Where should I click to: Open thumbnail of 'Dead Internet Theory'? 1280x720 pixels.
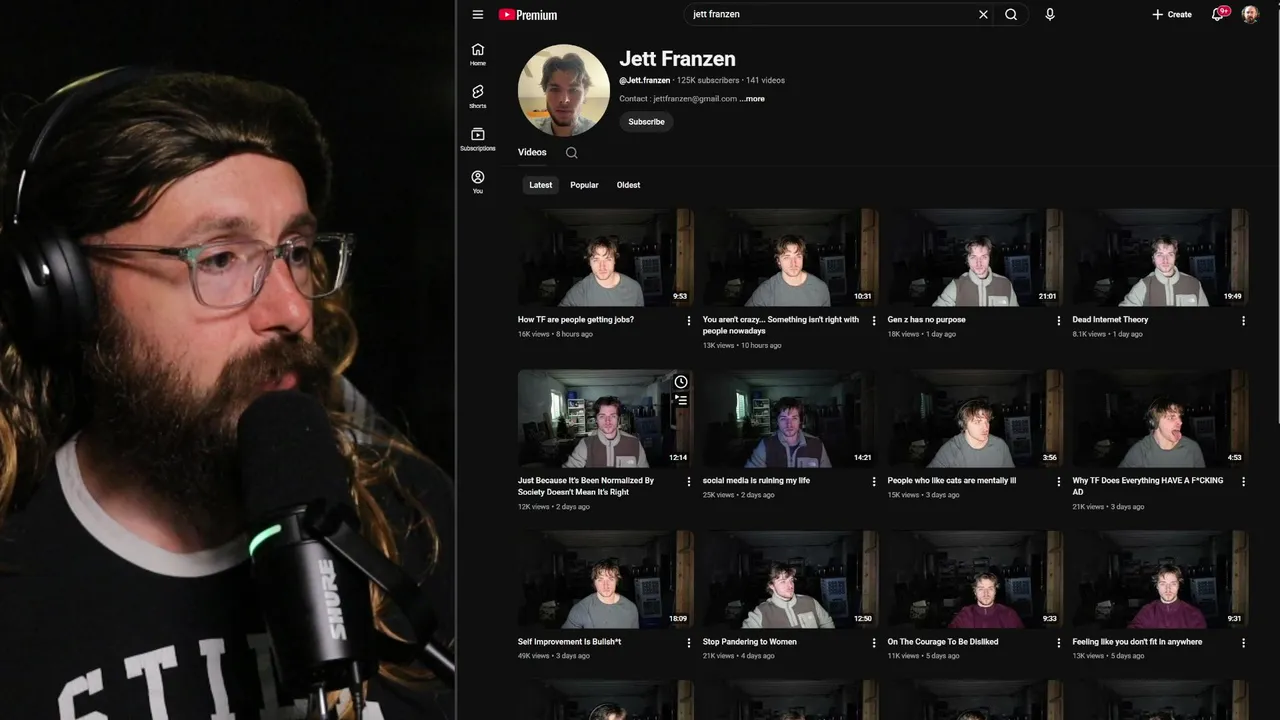click(1160, 257)
